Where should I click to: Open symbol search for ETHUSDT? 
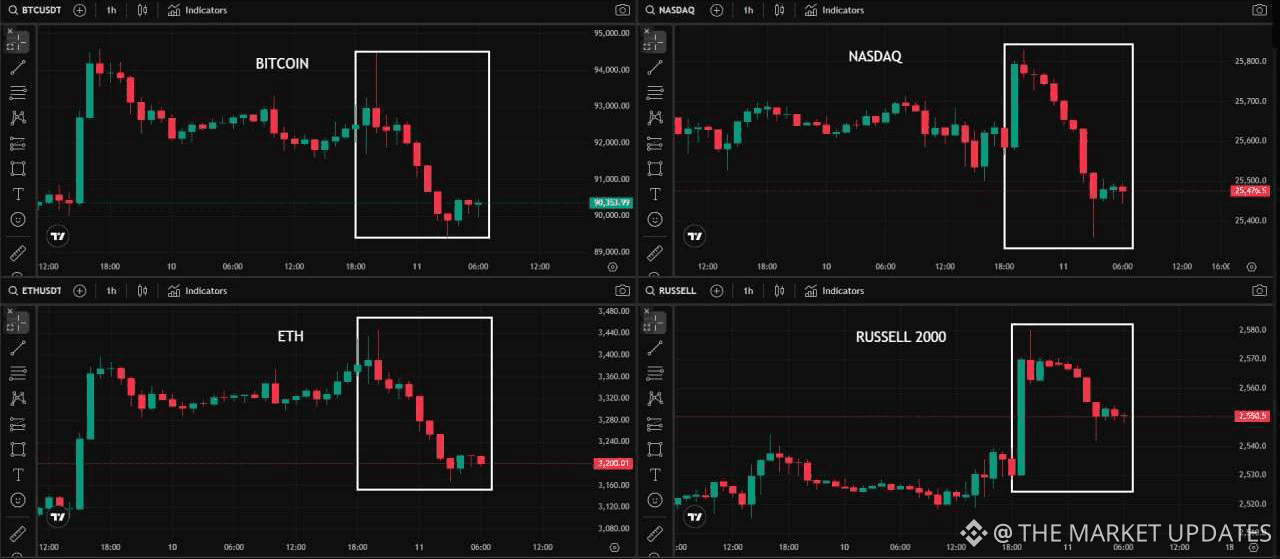tap(36, 291)
